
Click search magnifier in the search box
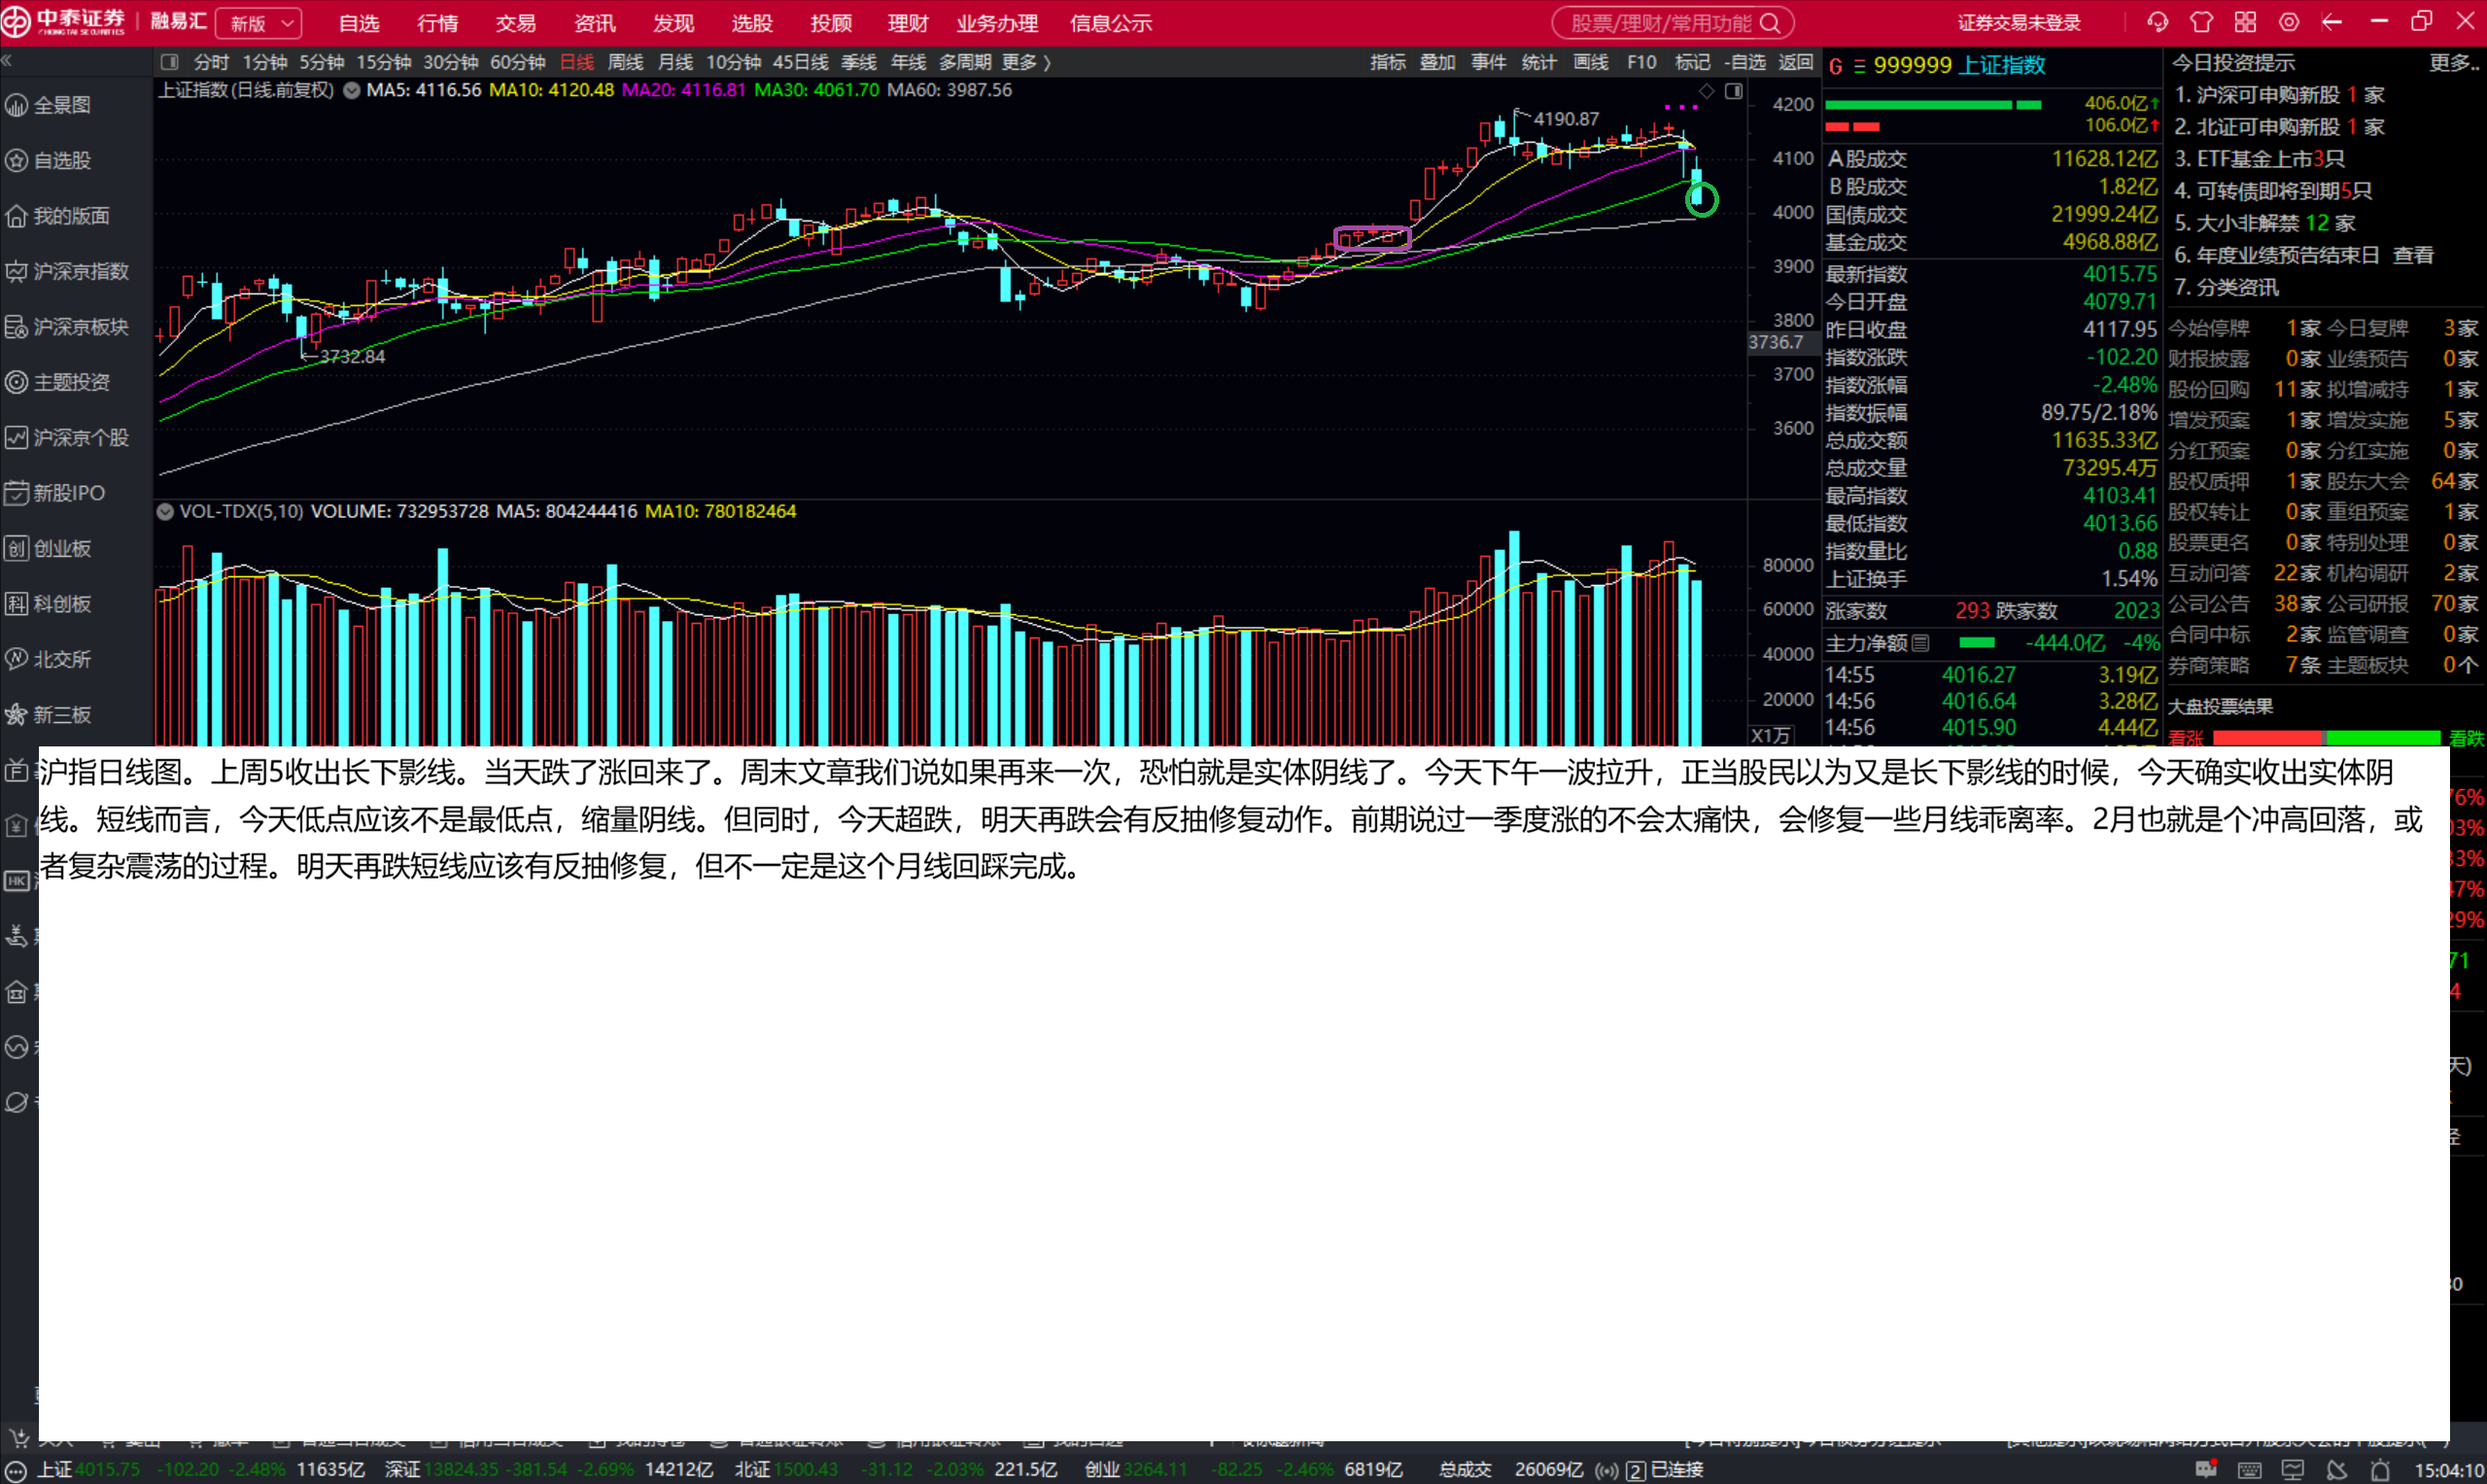point(1770,23)
